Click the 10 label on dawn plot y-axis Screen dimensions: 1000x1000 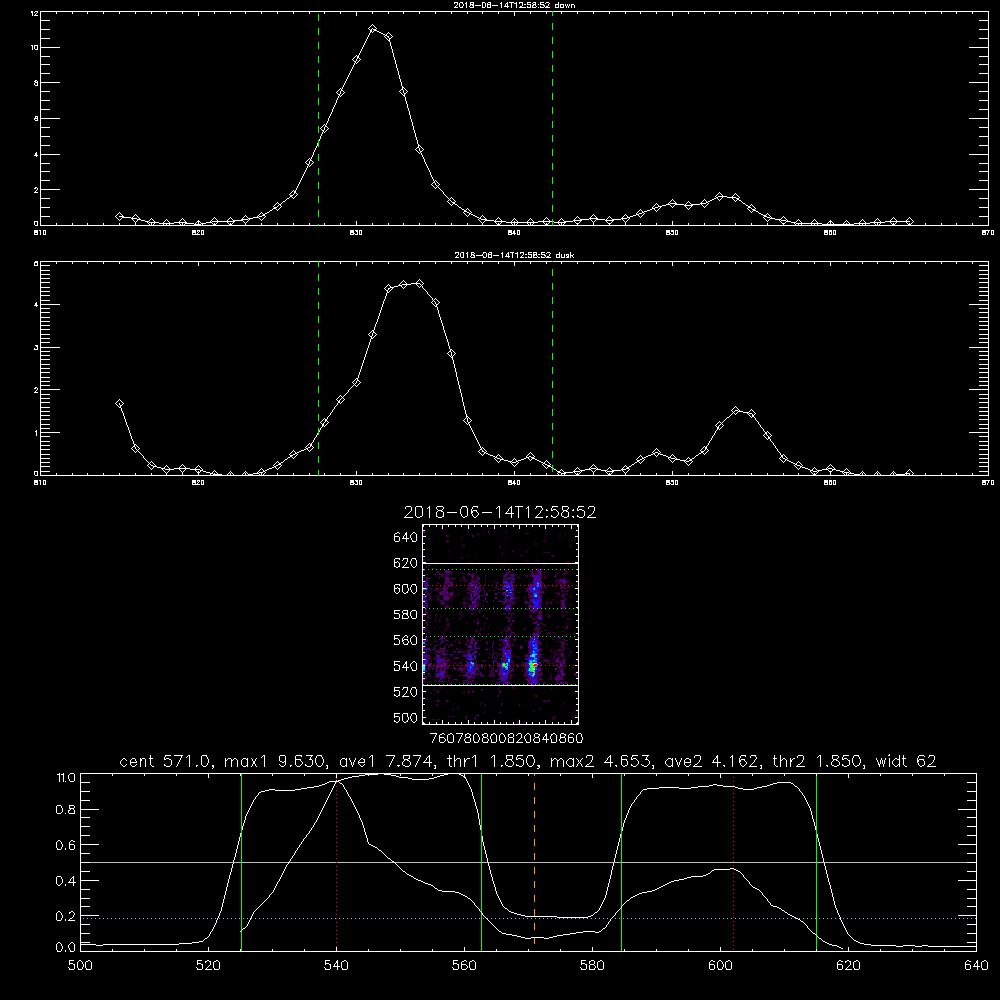click(34, 48)
